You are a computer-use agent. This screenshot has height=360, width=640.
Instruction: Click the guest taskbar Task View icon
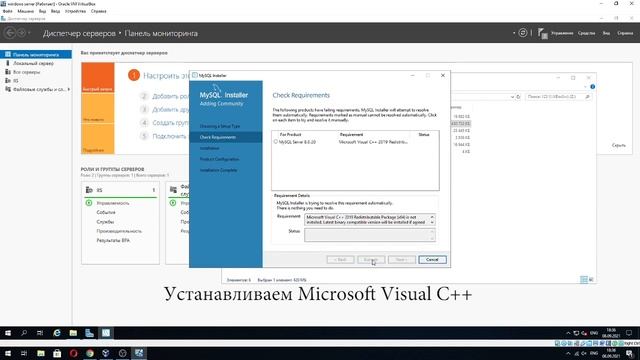(x=40, y=333)
